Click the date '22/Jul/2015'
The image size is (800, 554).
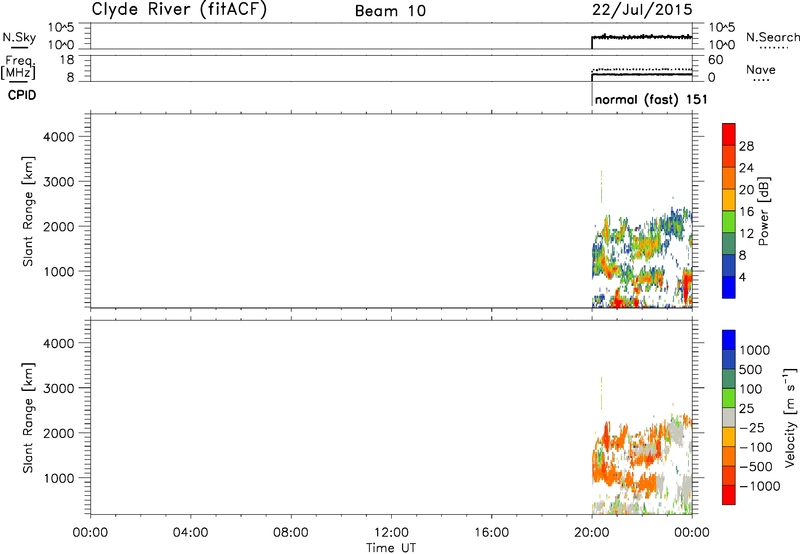click(642, 9)
